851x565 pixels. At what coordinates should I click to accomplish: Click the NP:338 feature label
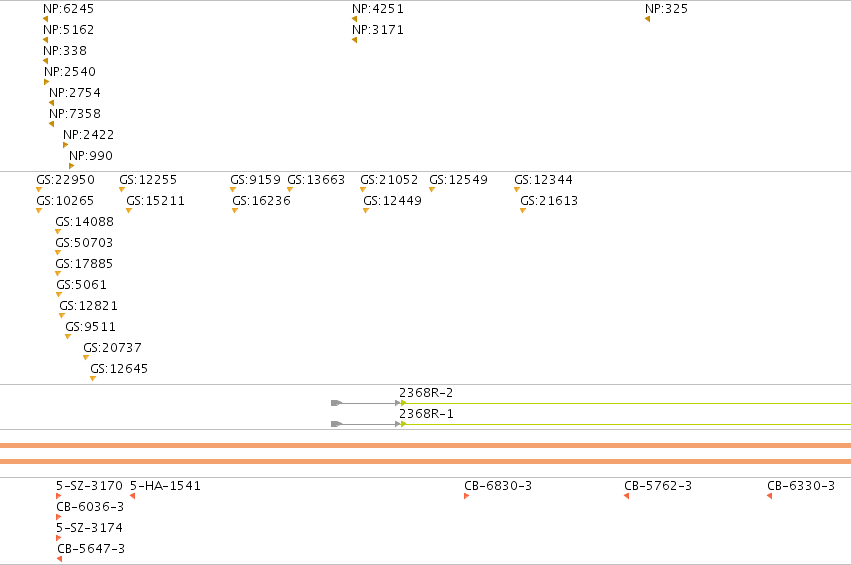[65, 51]
